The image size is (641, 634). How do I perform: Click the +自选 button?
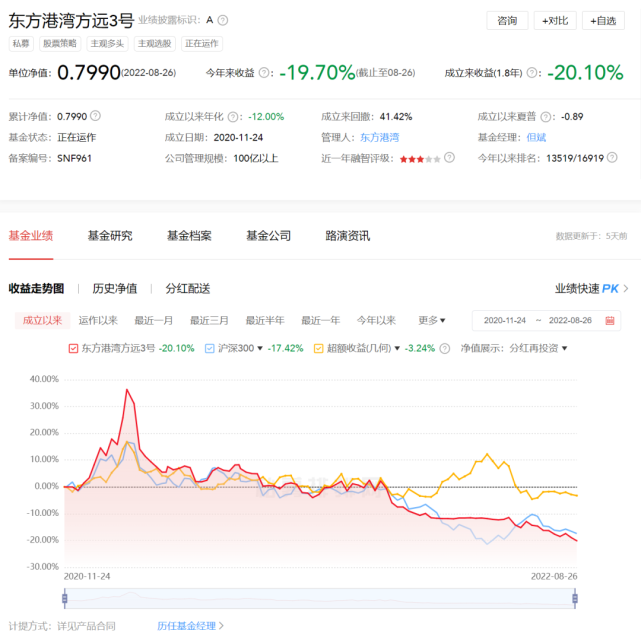603,20
